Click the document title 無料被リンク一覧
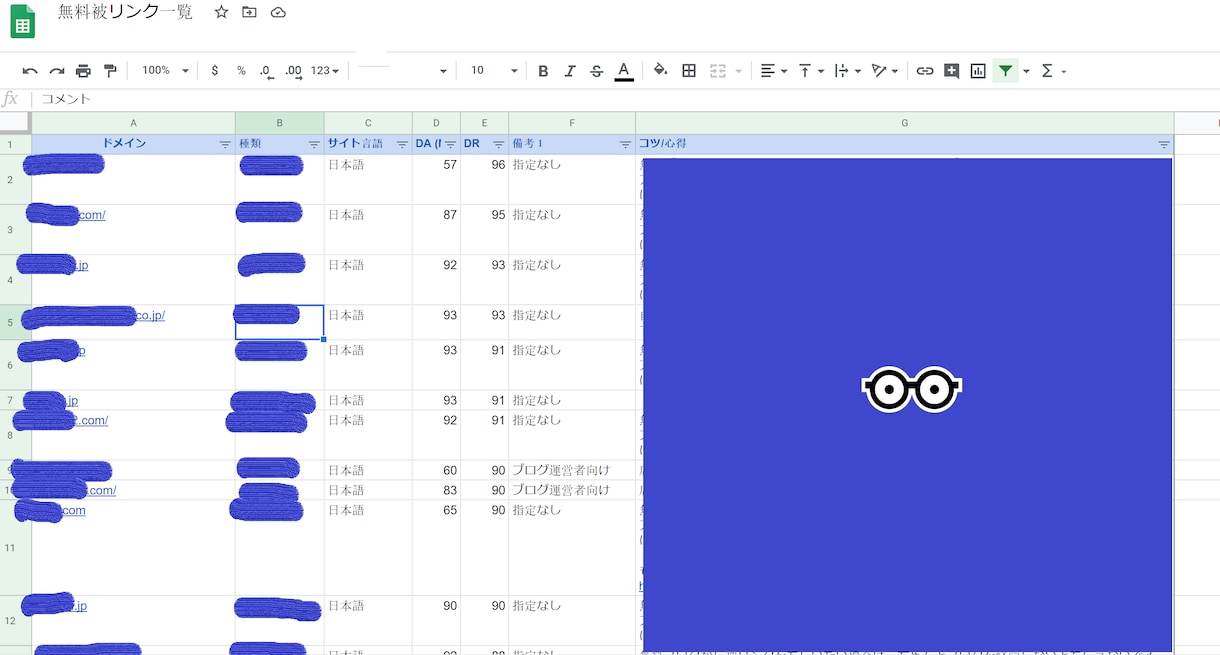 point(125,12)
